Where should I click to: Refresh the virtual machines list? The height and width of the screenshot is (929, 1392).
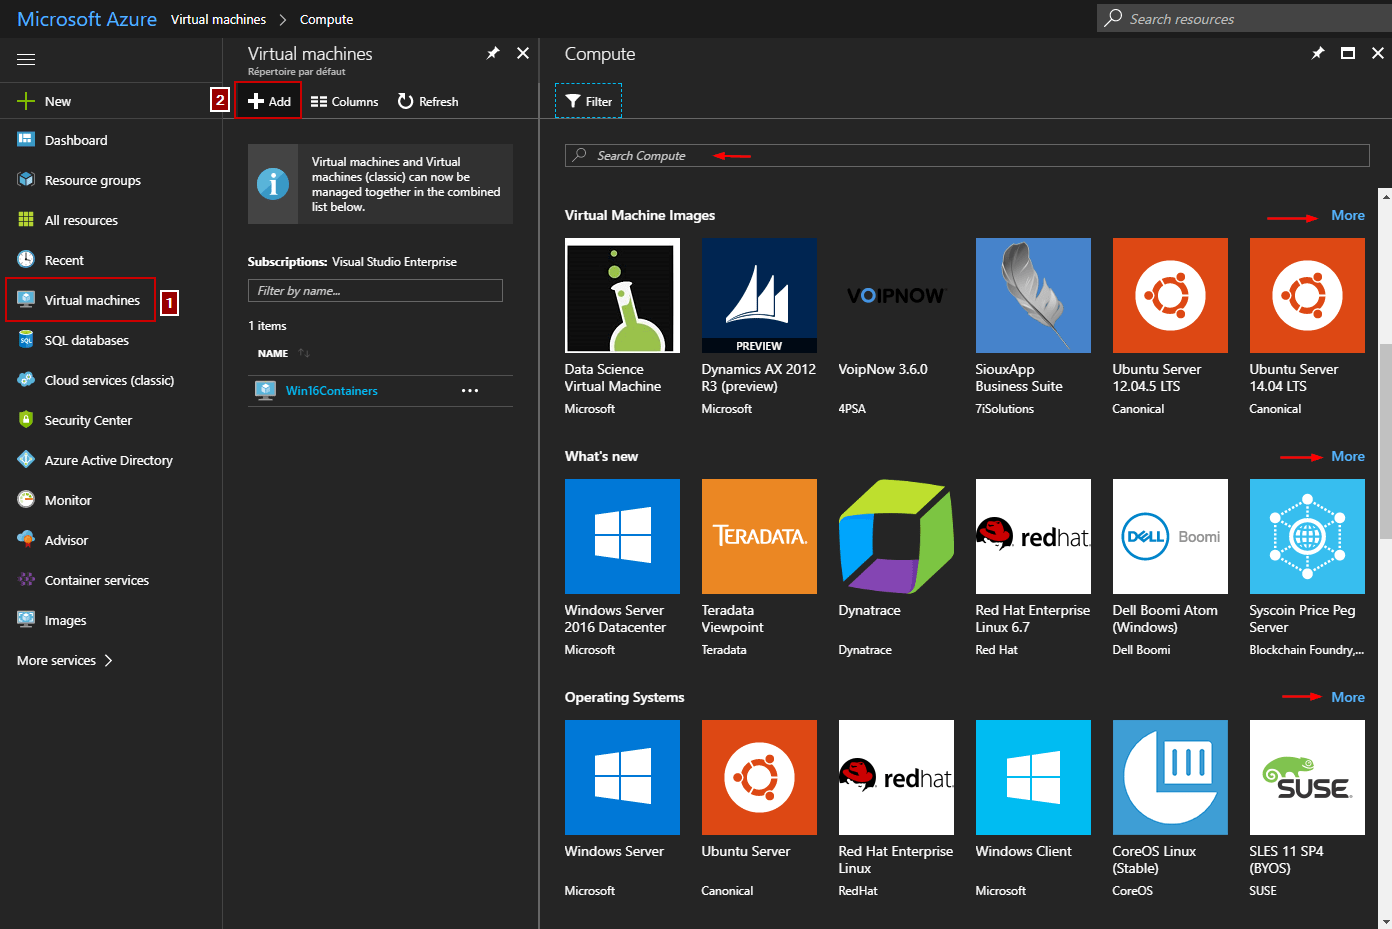click(428, 101)
